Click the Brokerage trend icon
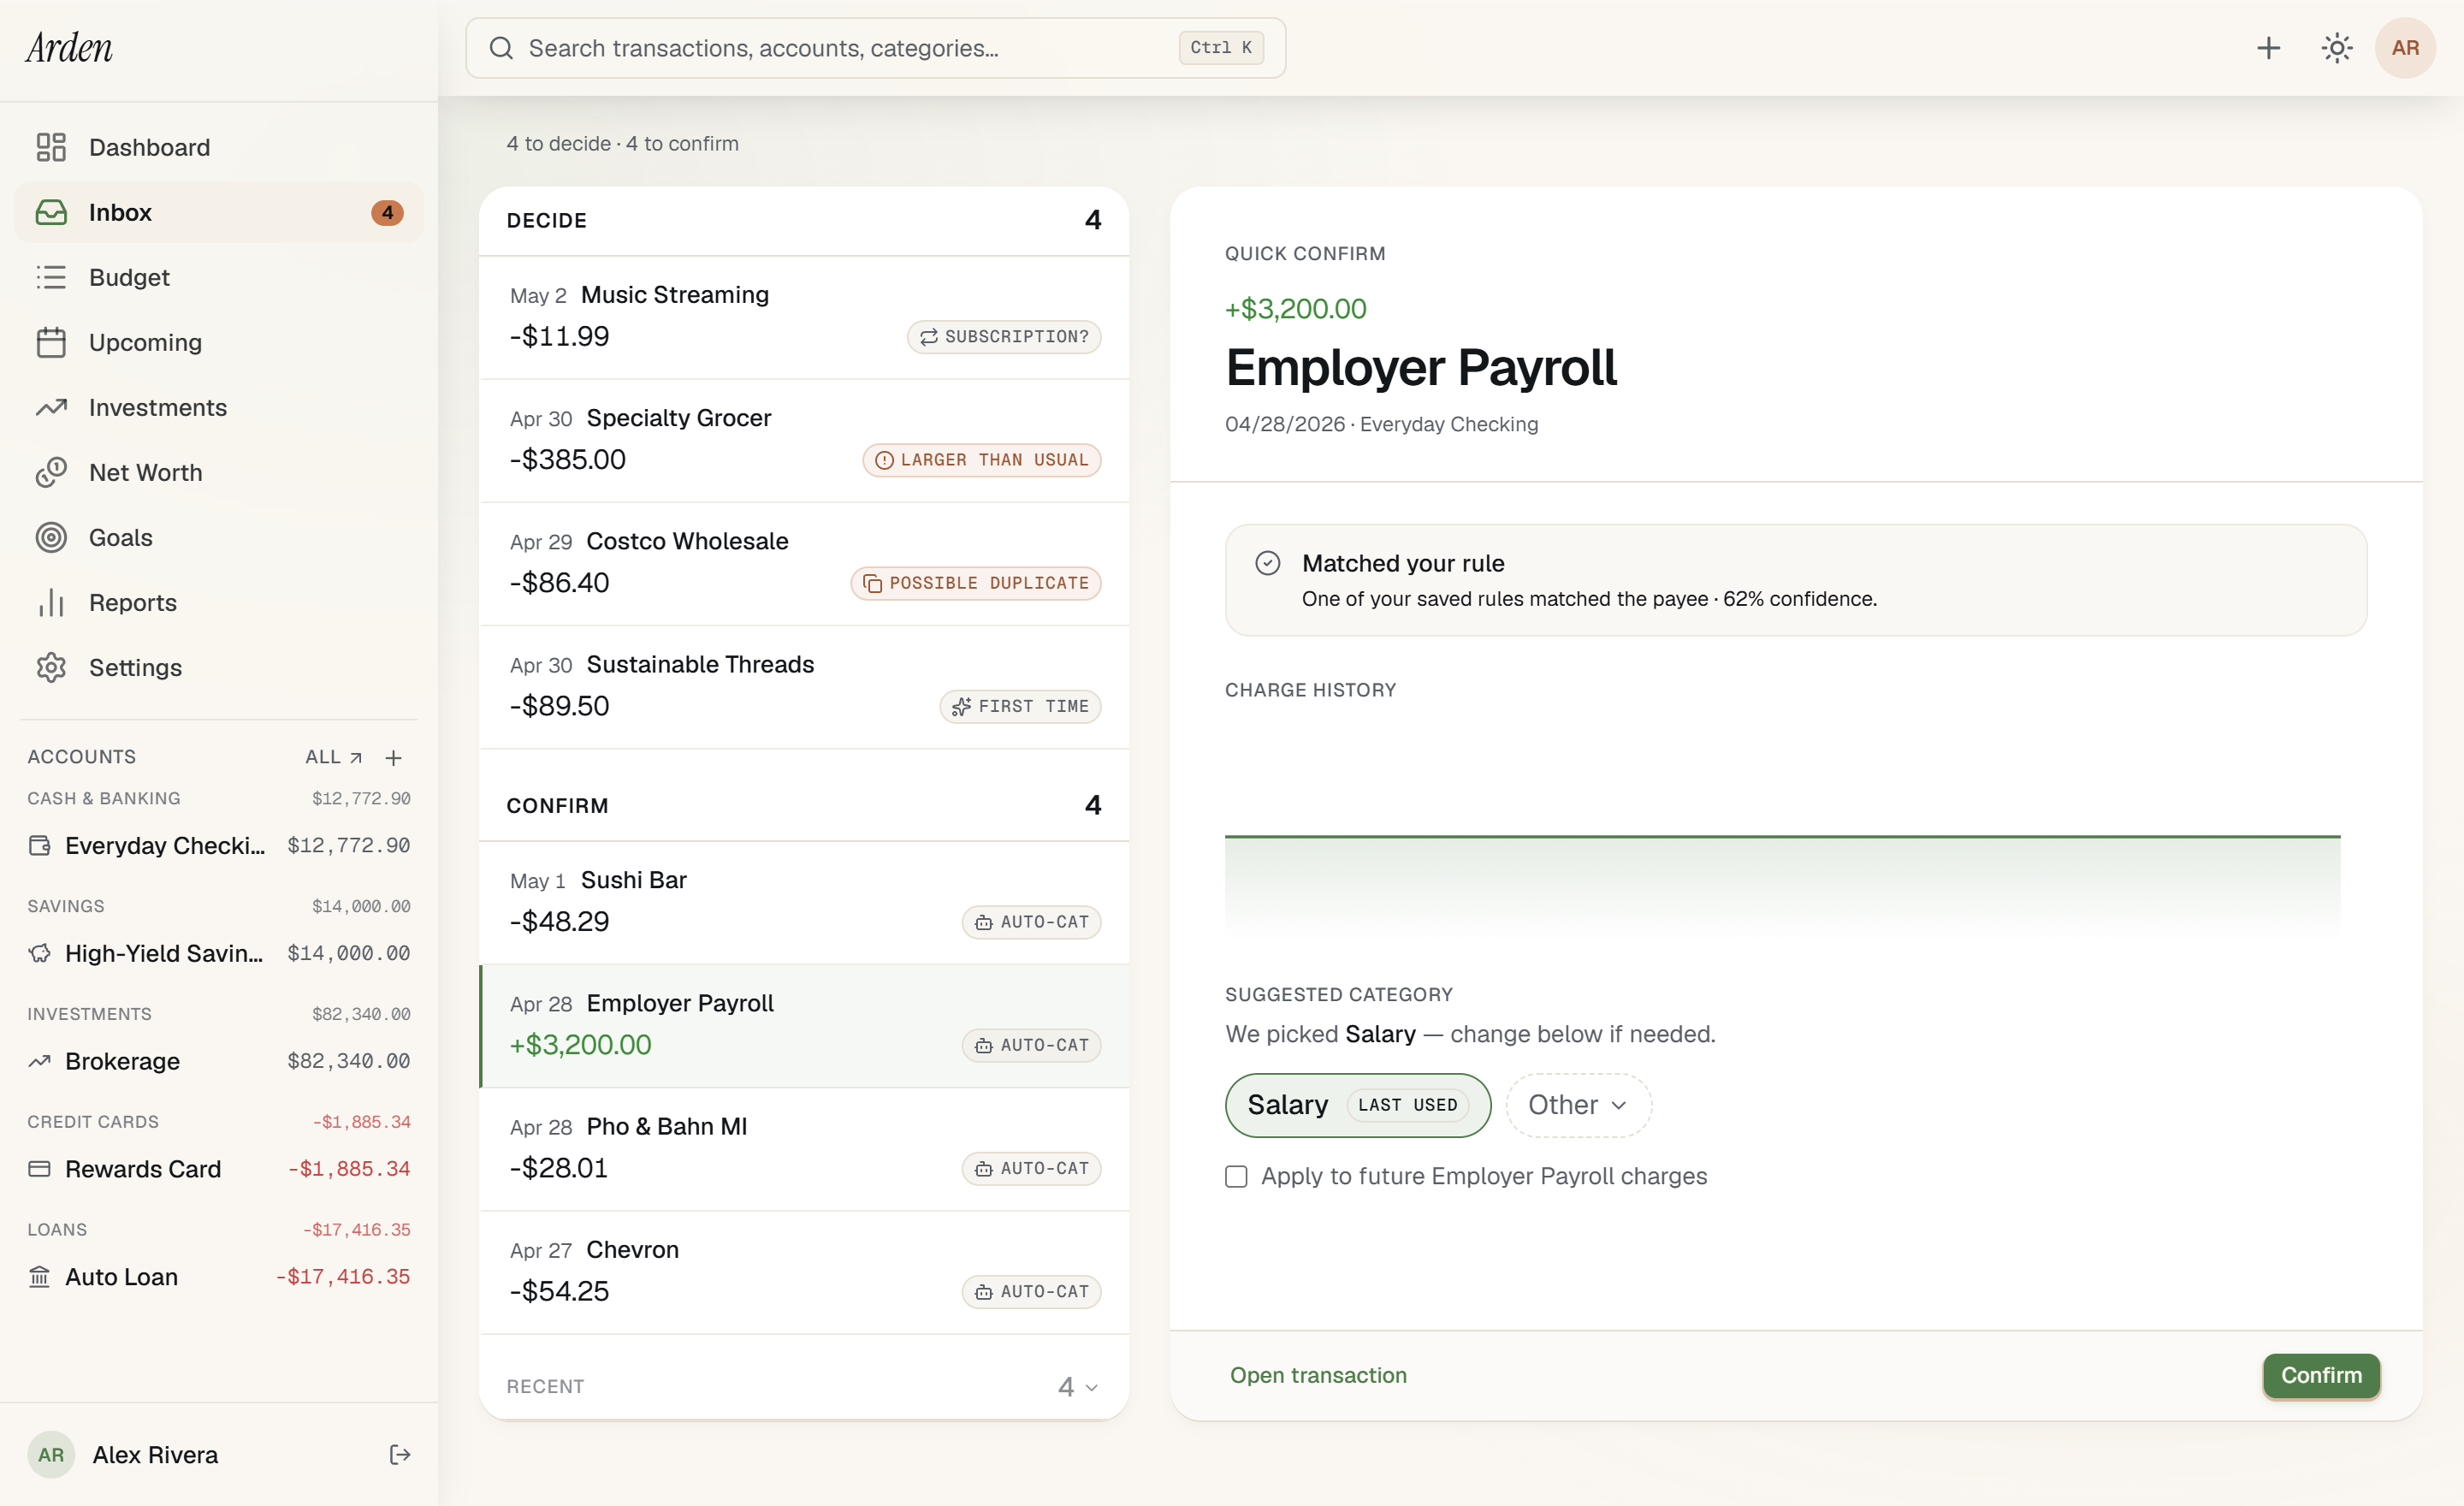The image size is (2464, 1506). [x=39, y=1061]
